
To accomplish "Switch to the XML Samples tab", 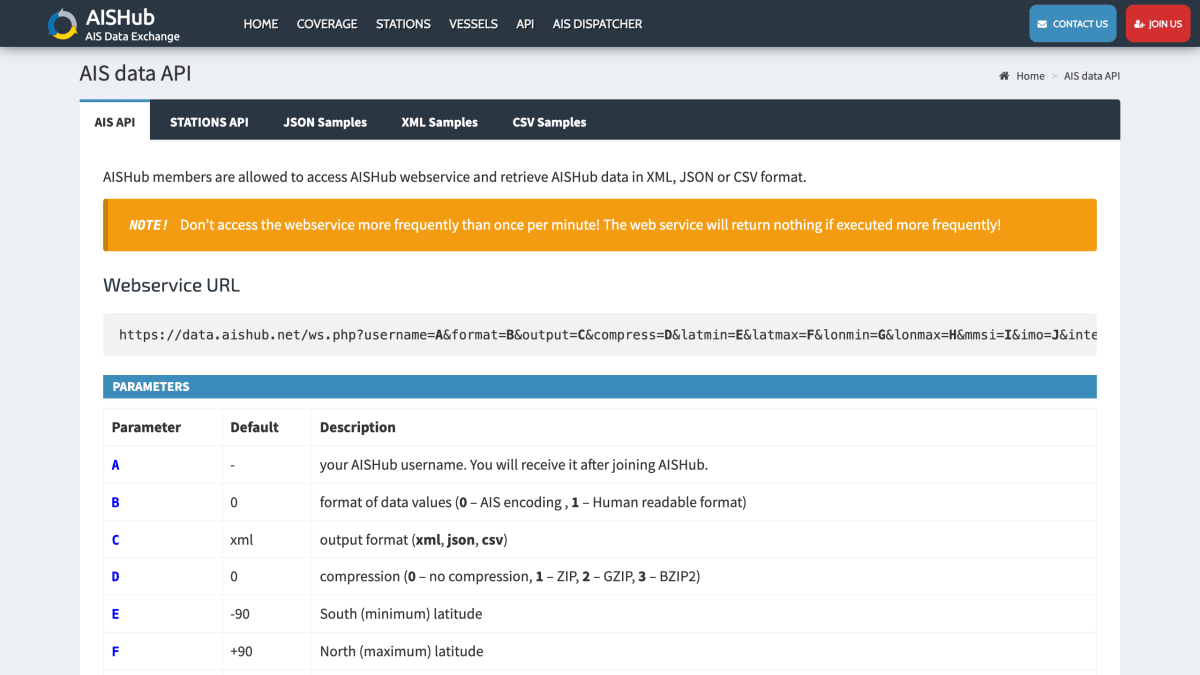I will click(x=440, y=122).
